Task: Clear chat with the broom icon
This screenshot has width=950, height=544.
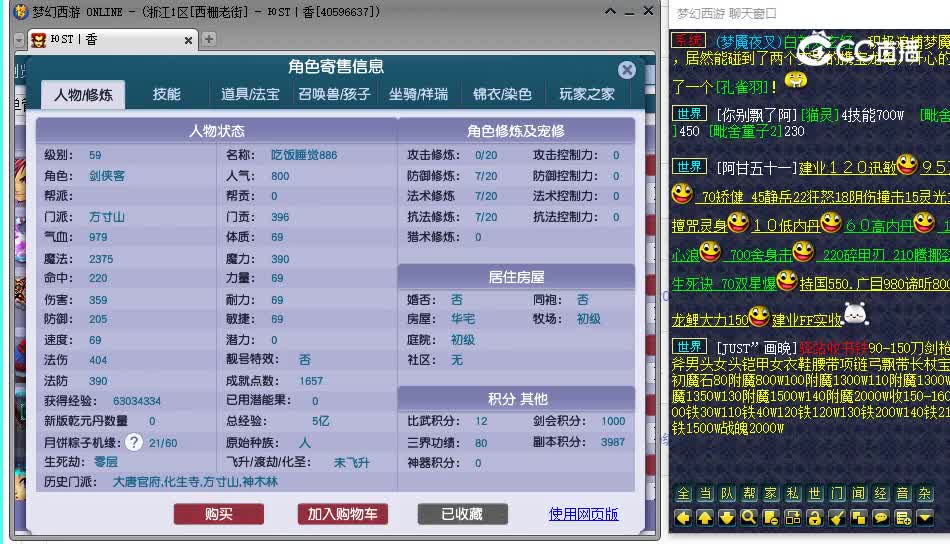Action: click(x=837, y=518)
